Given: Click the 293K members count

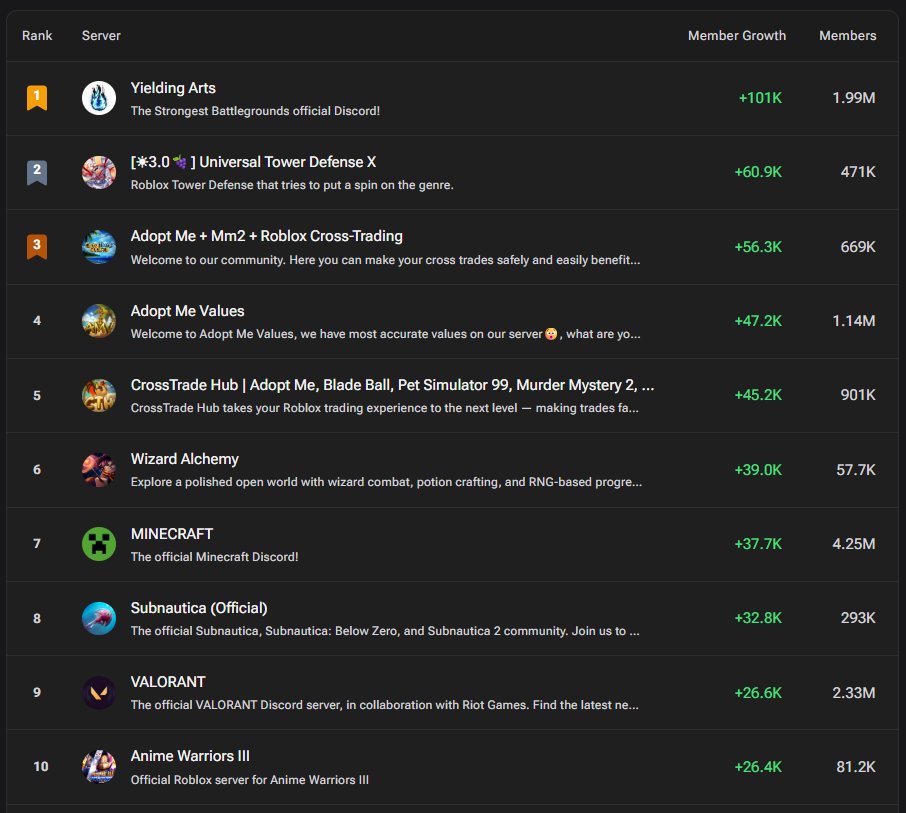Looking at the screenshot, I should click(x=858, y=618).
